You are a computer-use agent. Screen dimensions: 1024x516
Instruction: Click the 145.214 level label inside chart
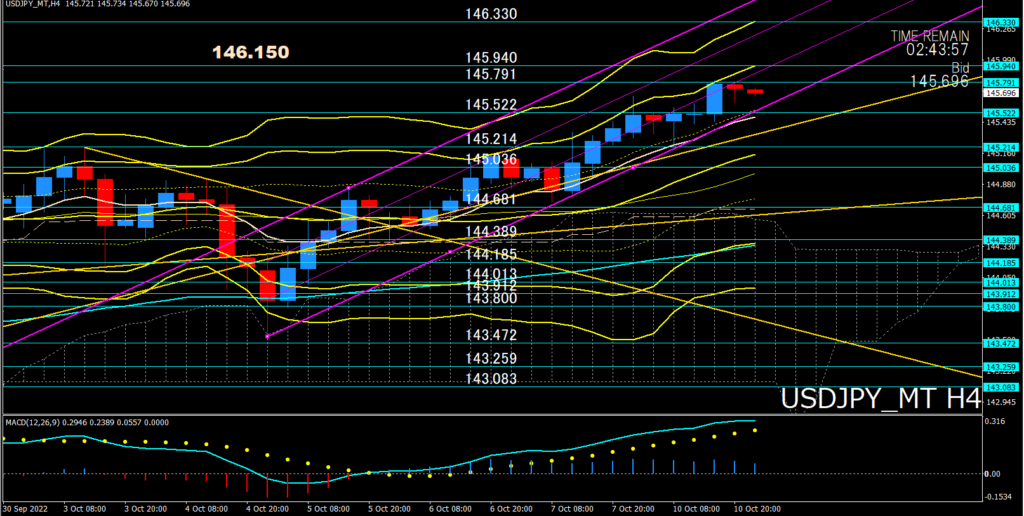491,139
